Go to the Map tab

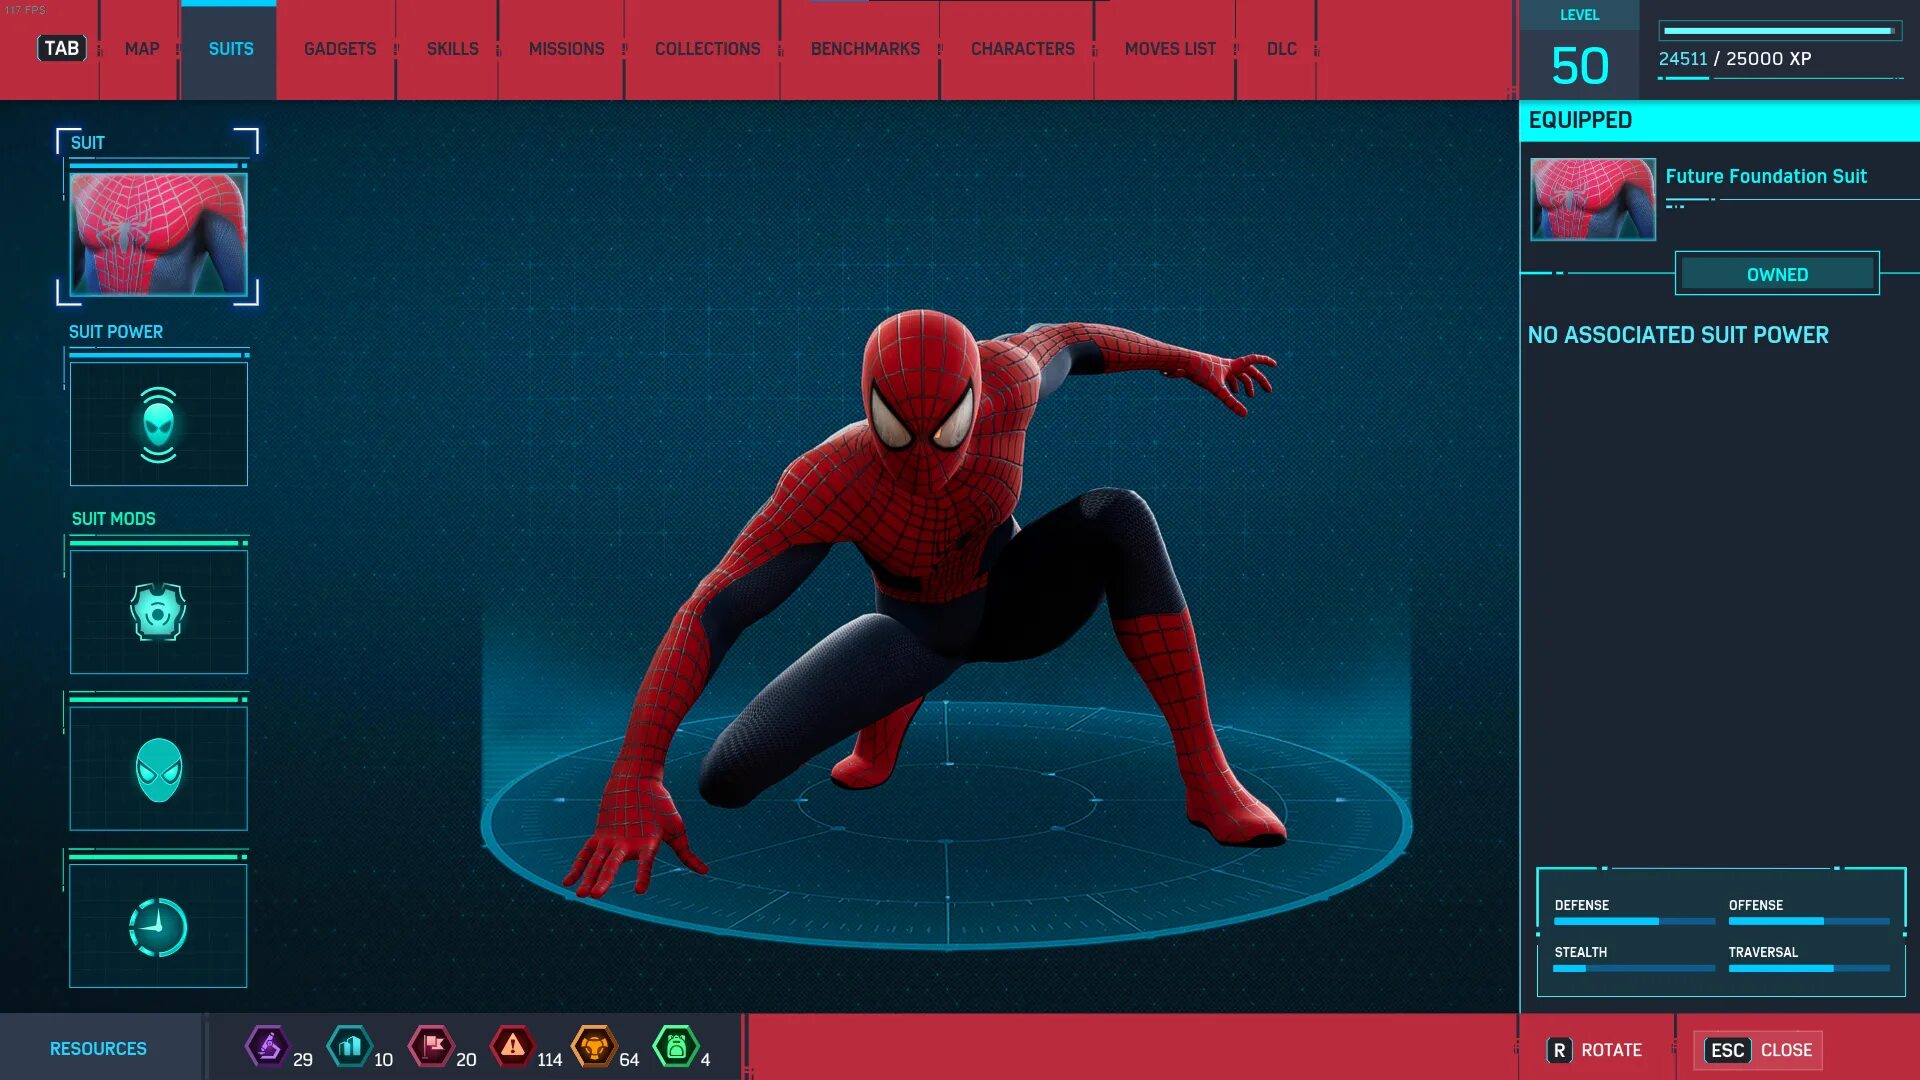tap(142, 49)
